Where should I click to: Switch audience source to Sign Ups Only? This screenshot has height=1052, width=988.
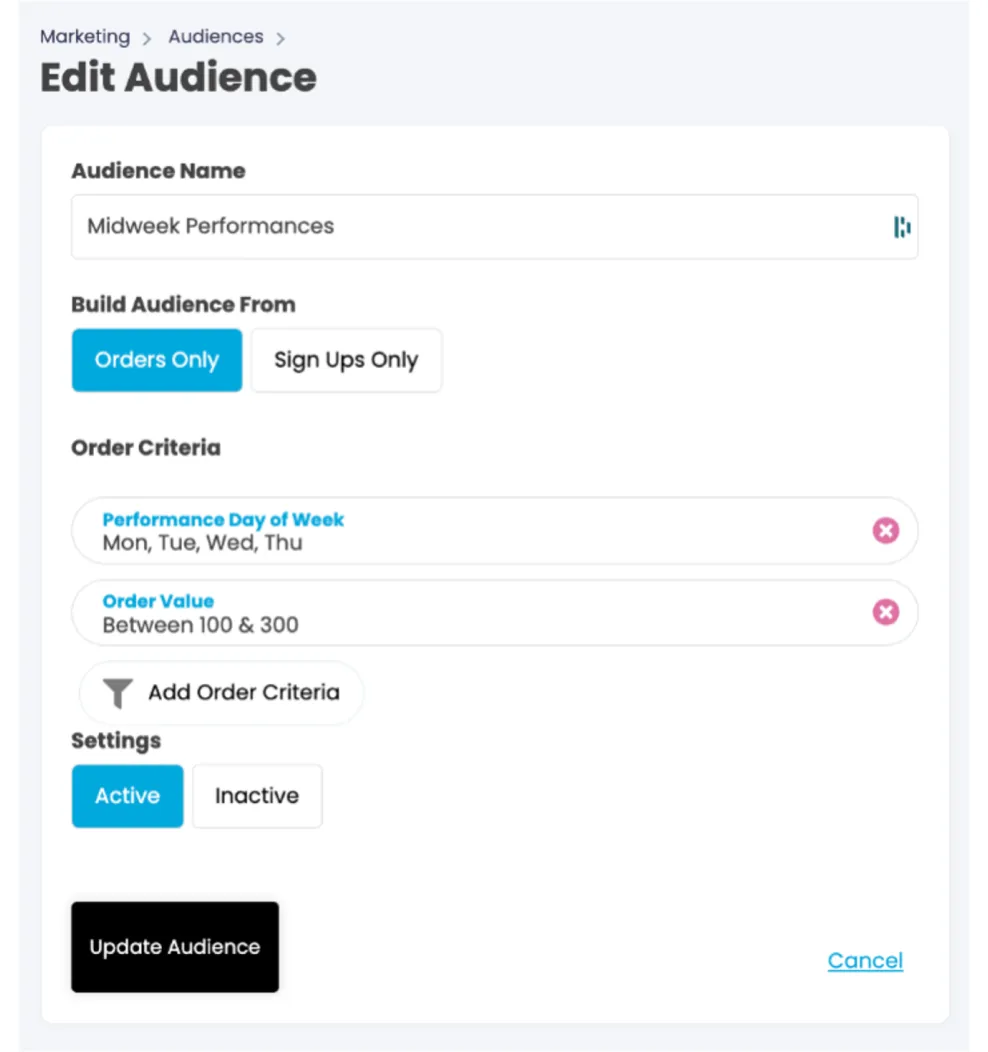pos(346,360)
